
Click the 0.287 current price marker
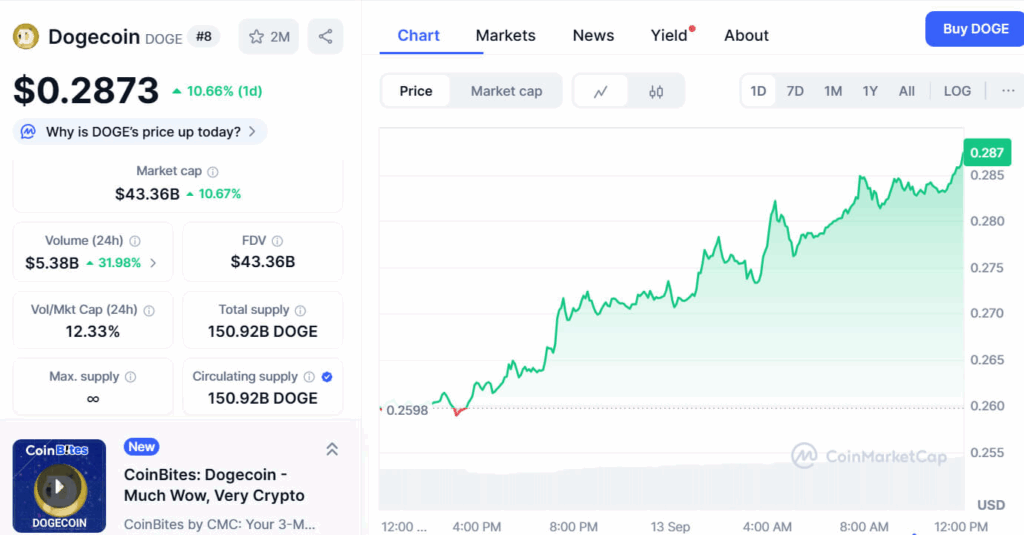click(987, 153)
